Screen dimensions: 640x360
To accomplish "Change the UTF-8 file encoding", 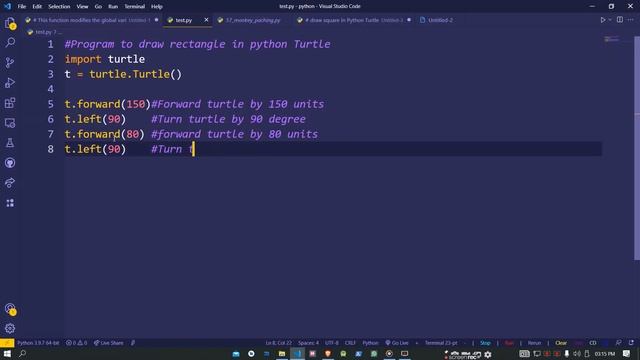I will pyautogui.click(x=331, y=343).
